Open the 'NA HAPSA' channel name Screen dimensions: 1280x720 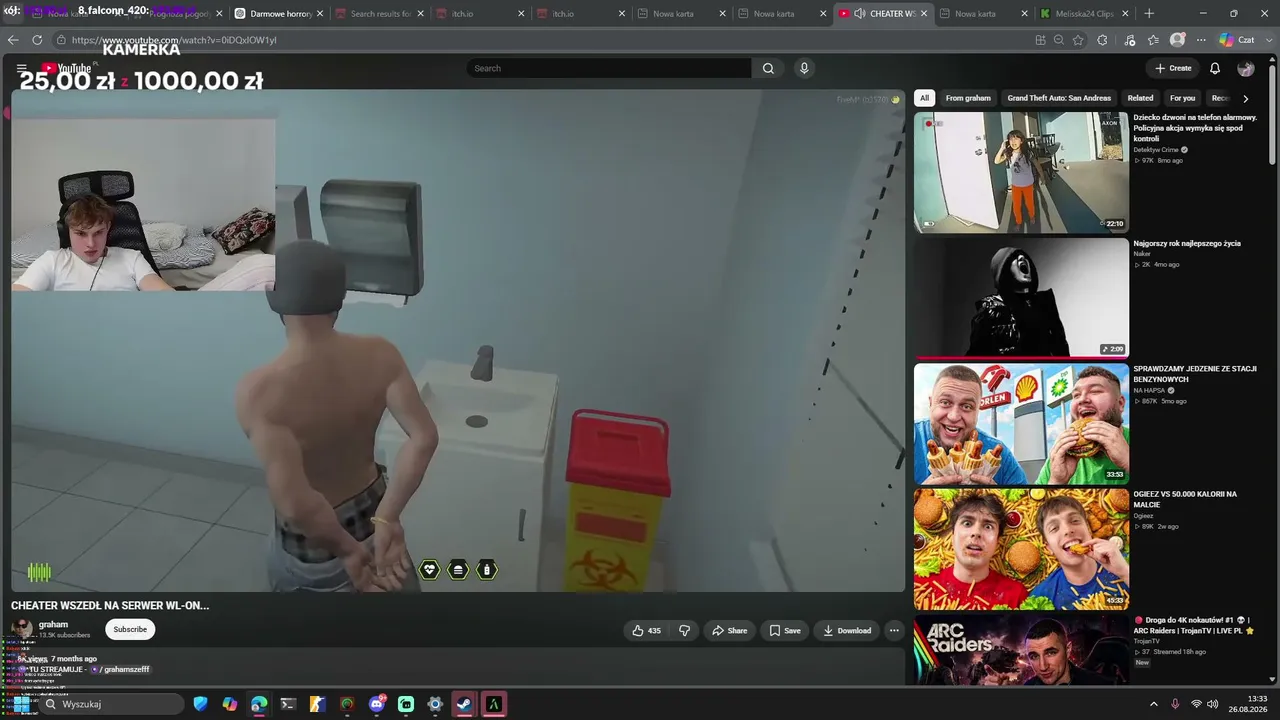1149,390
